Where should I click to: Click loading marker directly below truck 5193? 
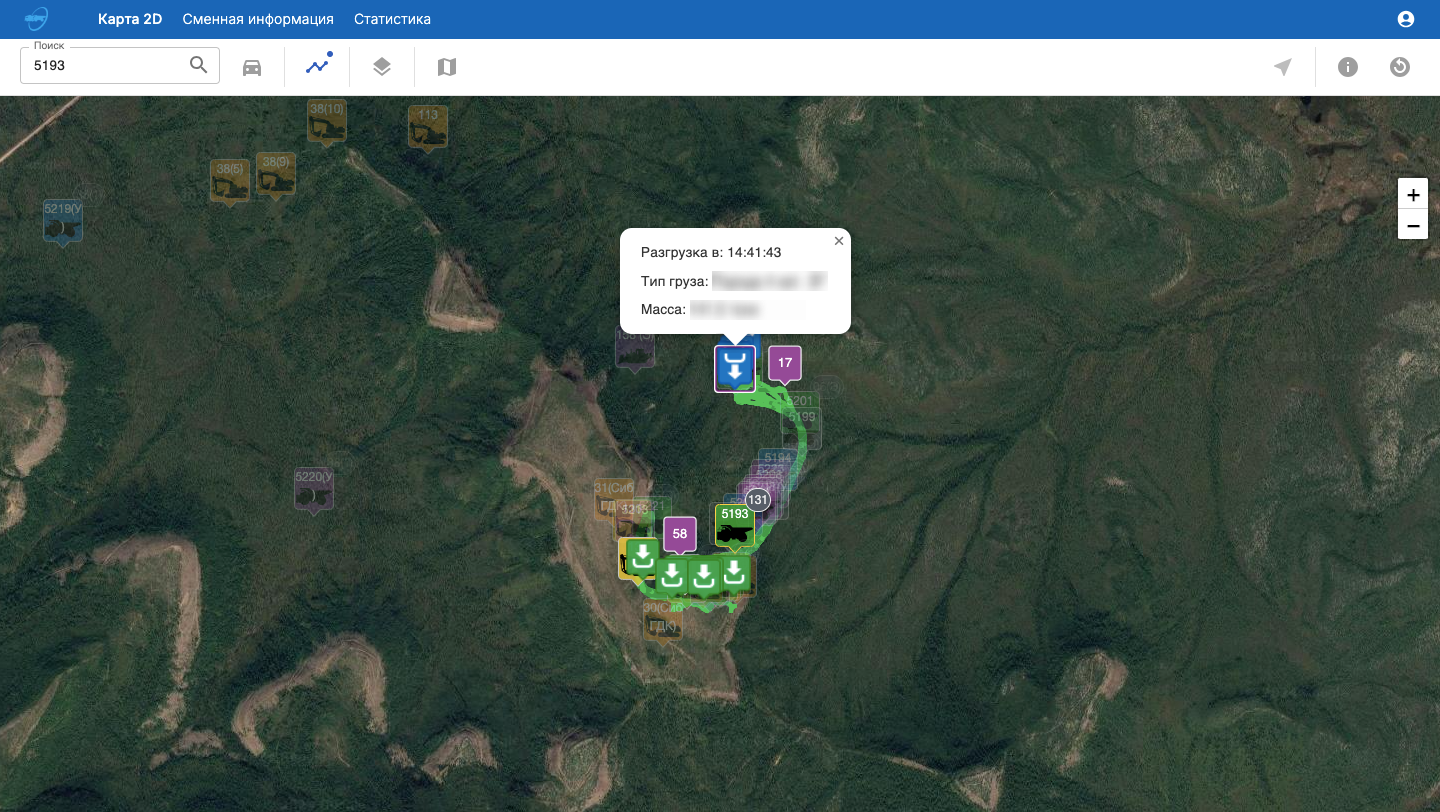coord(735,574)
